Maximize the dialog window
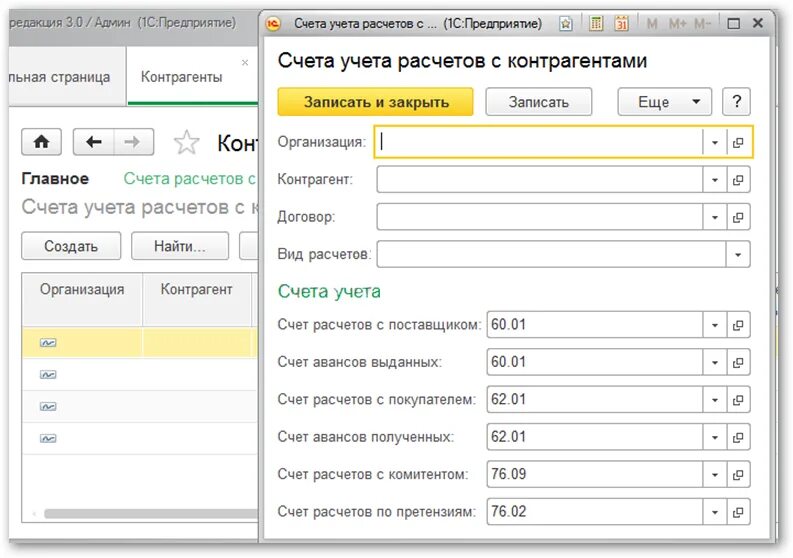 point(733,23)
